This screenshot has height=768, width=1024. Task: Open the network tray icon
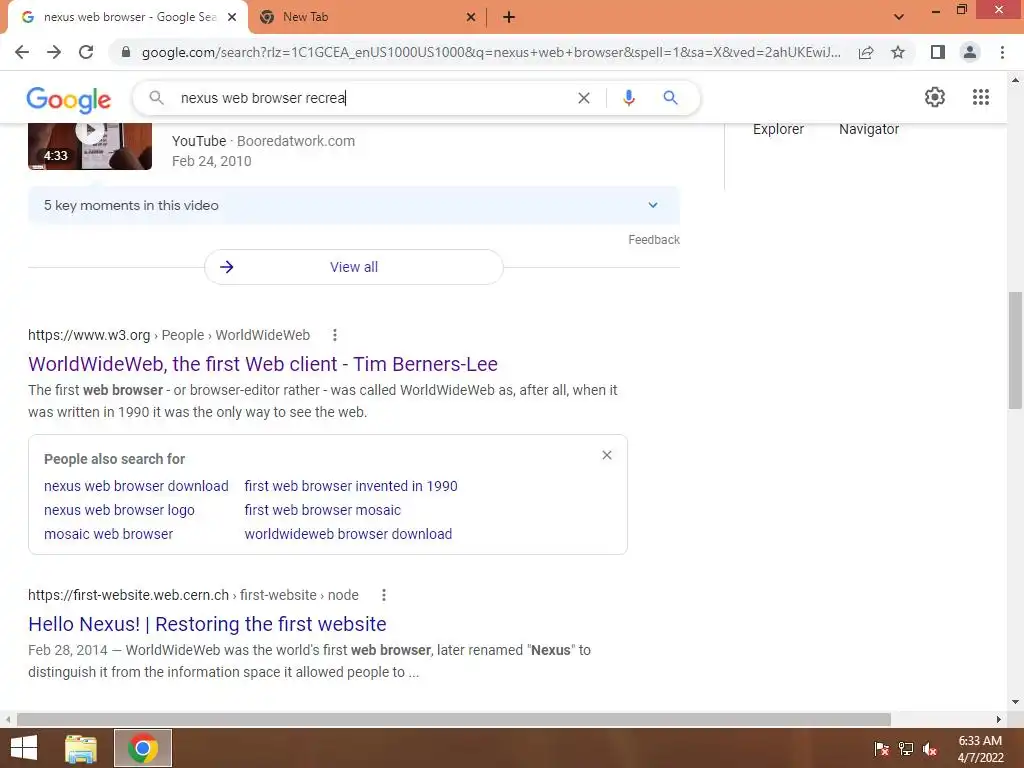click(906, 749)
